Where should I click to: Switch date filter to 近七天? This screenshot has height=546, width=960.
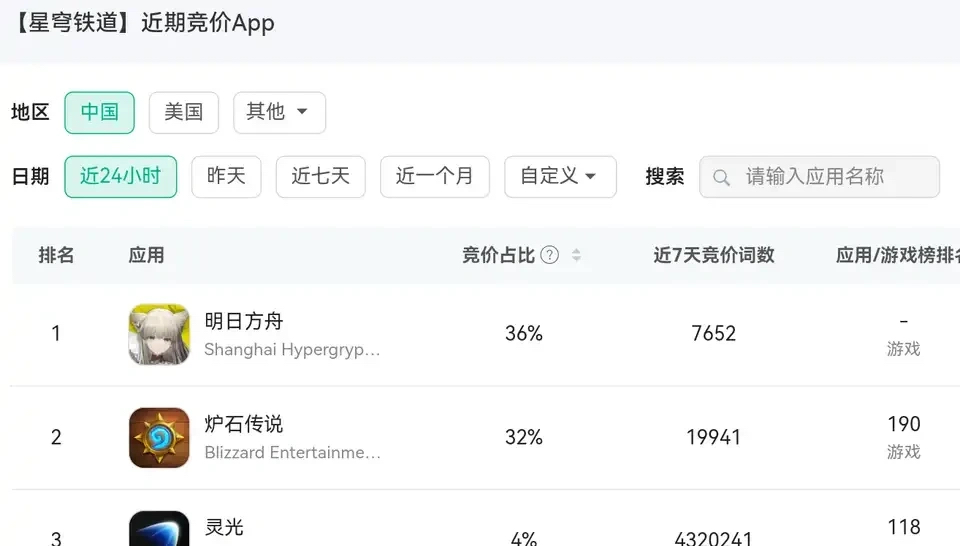(320, 177)
